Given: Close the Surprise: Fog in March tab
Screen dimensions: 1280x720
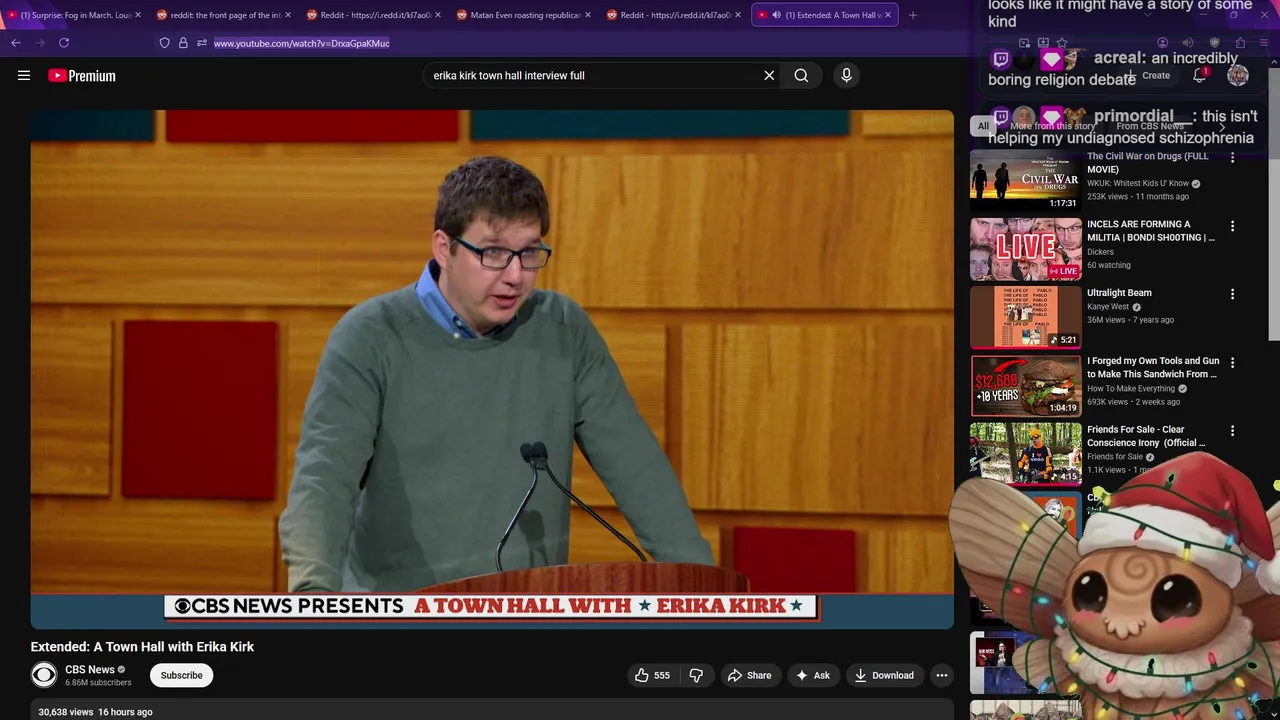Looking at the screenshot, I should click(x=138, y=15).
